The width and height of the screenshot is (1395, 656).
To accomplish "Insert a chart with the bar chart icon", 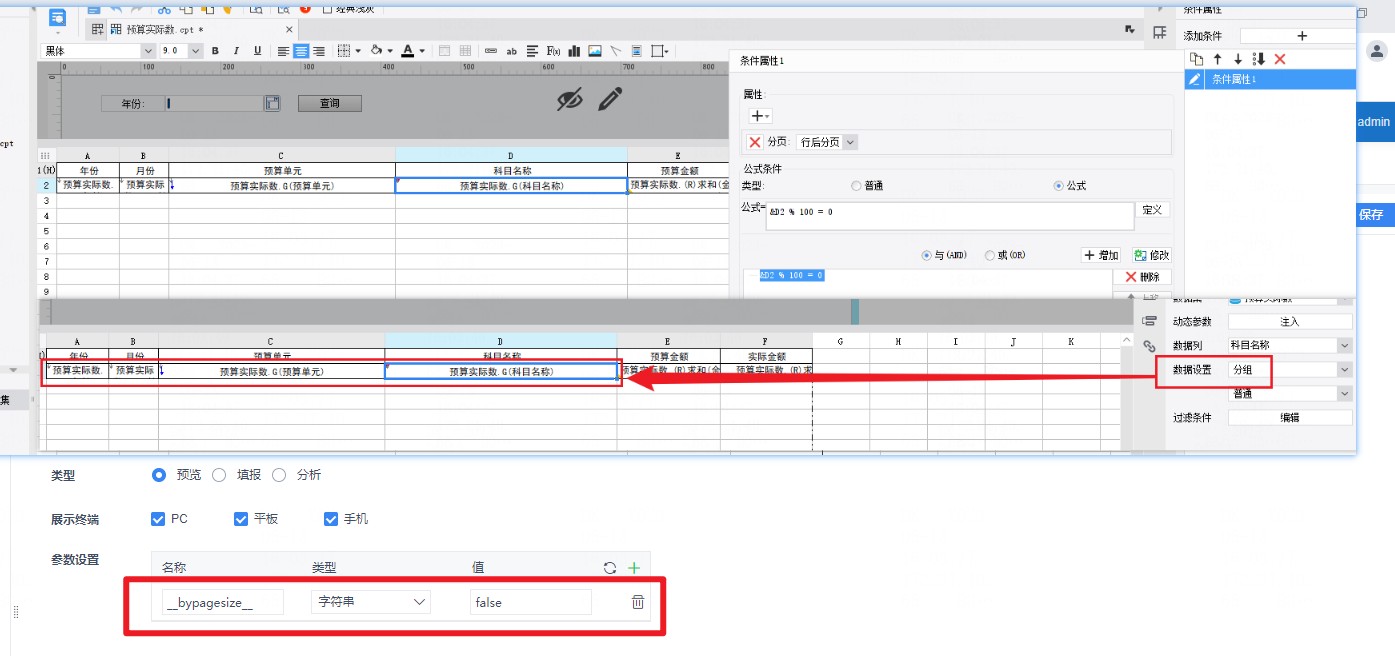I will [x=574, y=51].
